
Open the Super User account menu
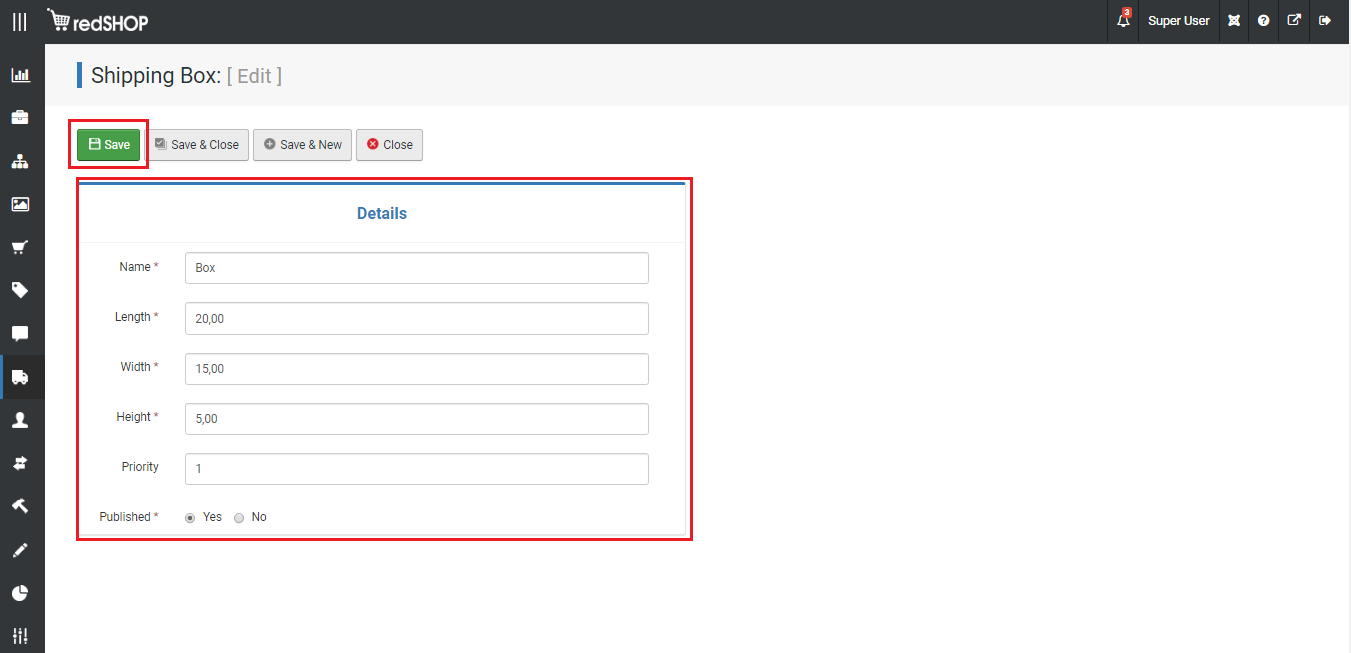click(x=1179, y=21)
